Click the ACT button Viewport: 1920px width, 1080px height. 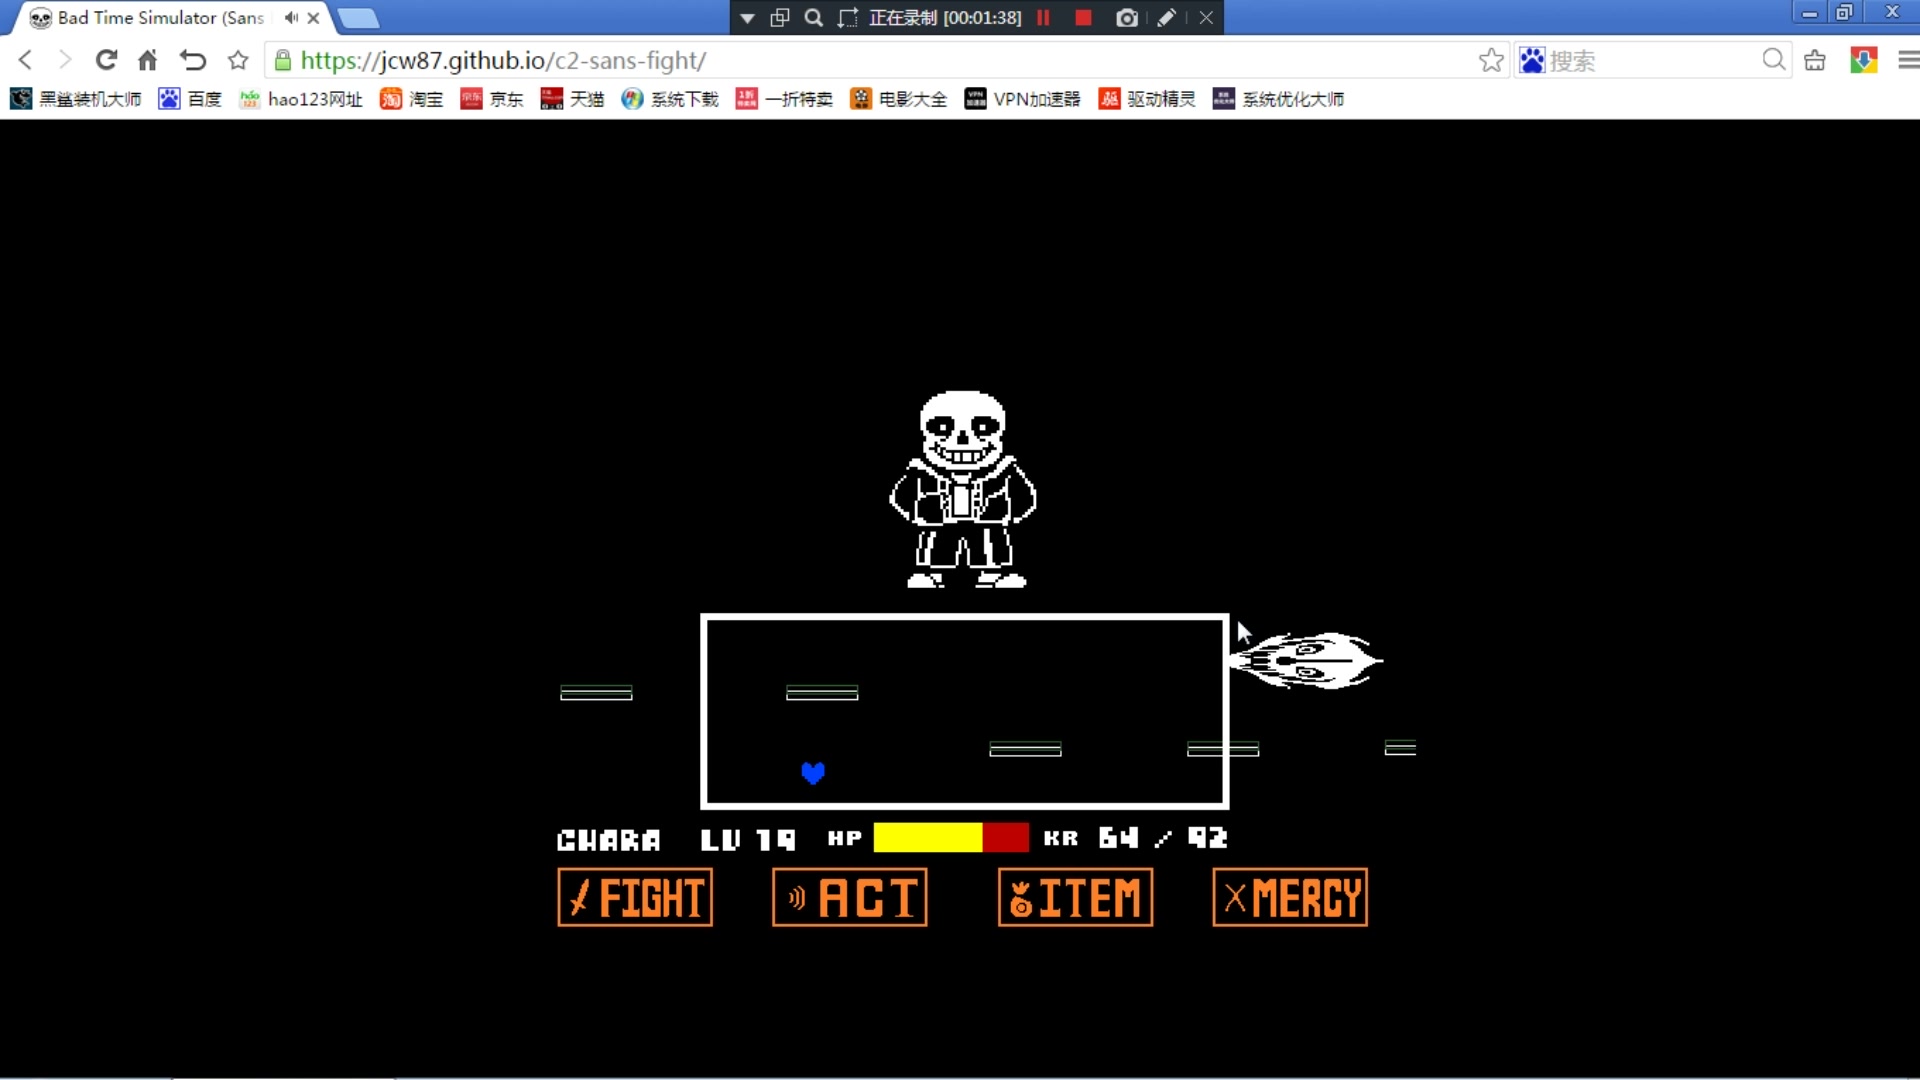(850, 897)
